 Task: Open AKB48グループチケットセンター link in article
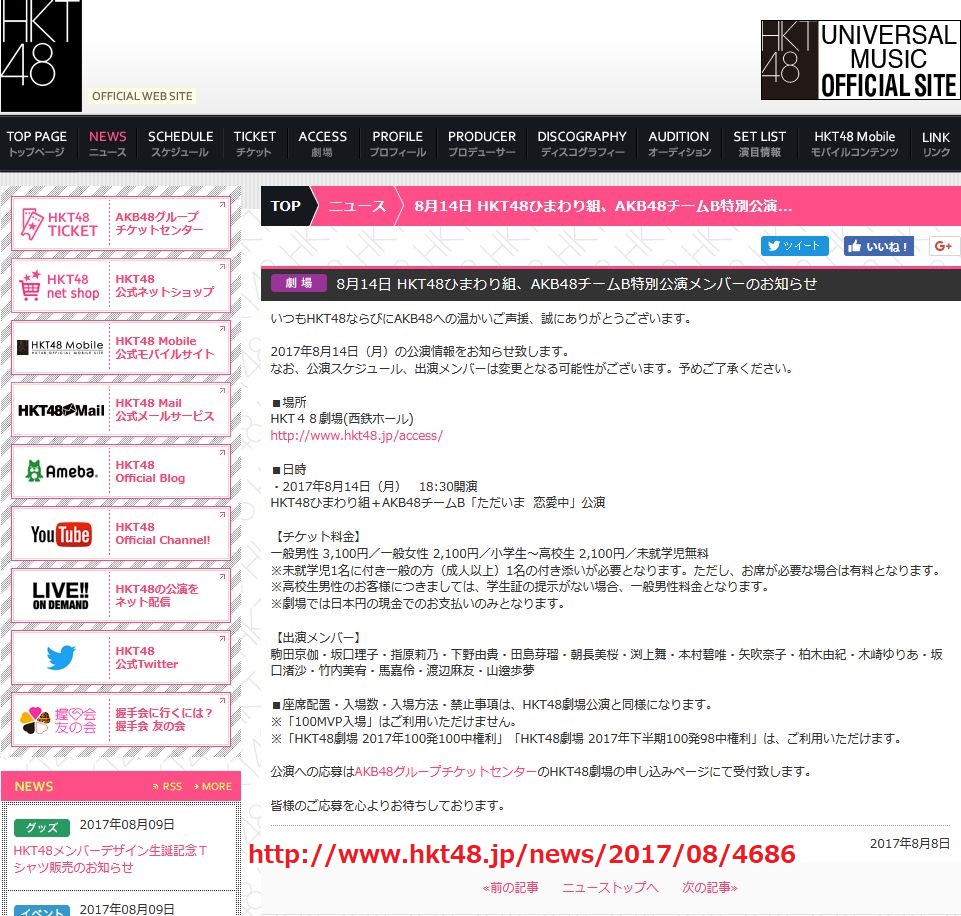446,771
